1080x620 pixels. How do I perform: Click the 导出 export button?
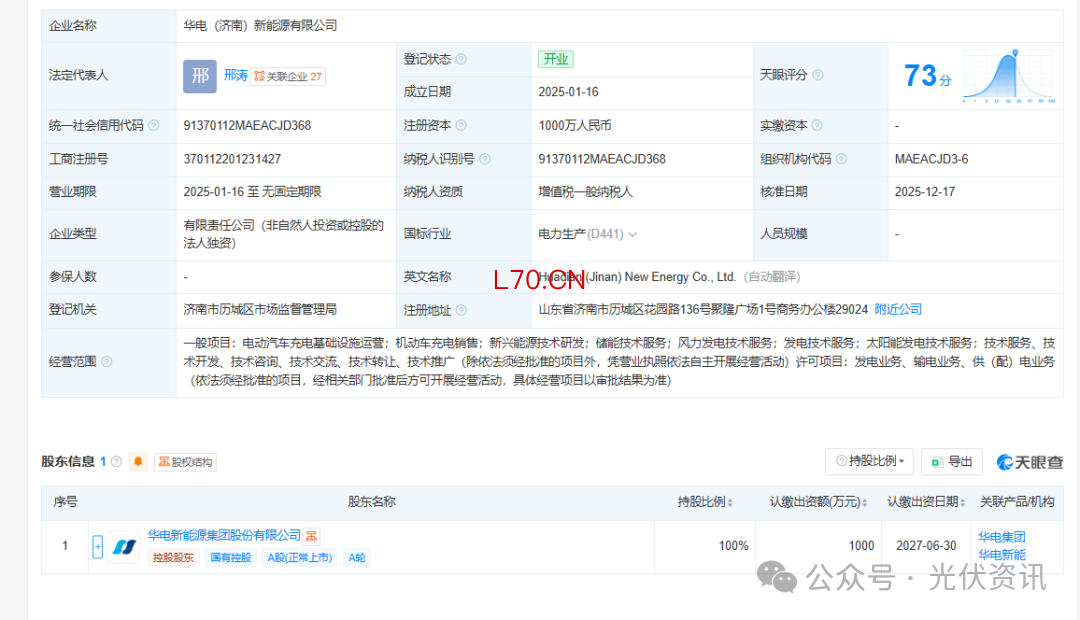click(951, 461)
